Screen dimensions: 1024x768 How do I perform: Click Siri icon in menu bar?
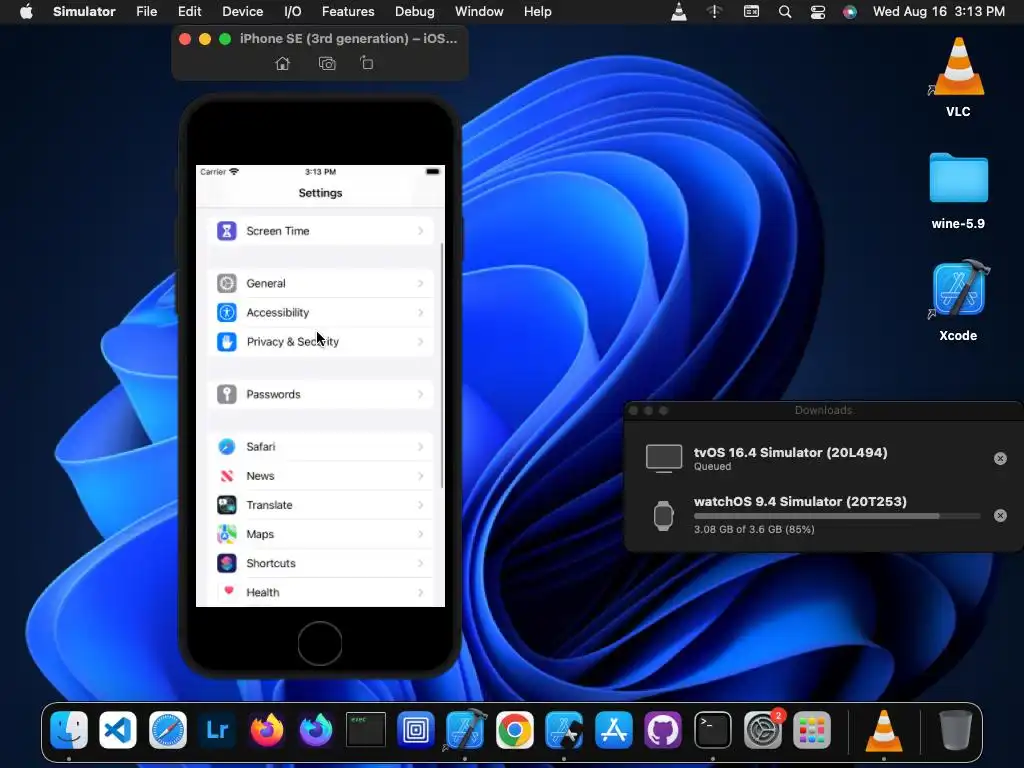click(850, 12)
